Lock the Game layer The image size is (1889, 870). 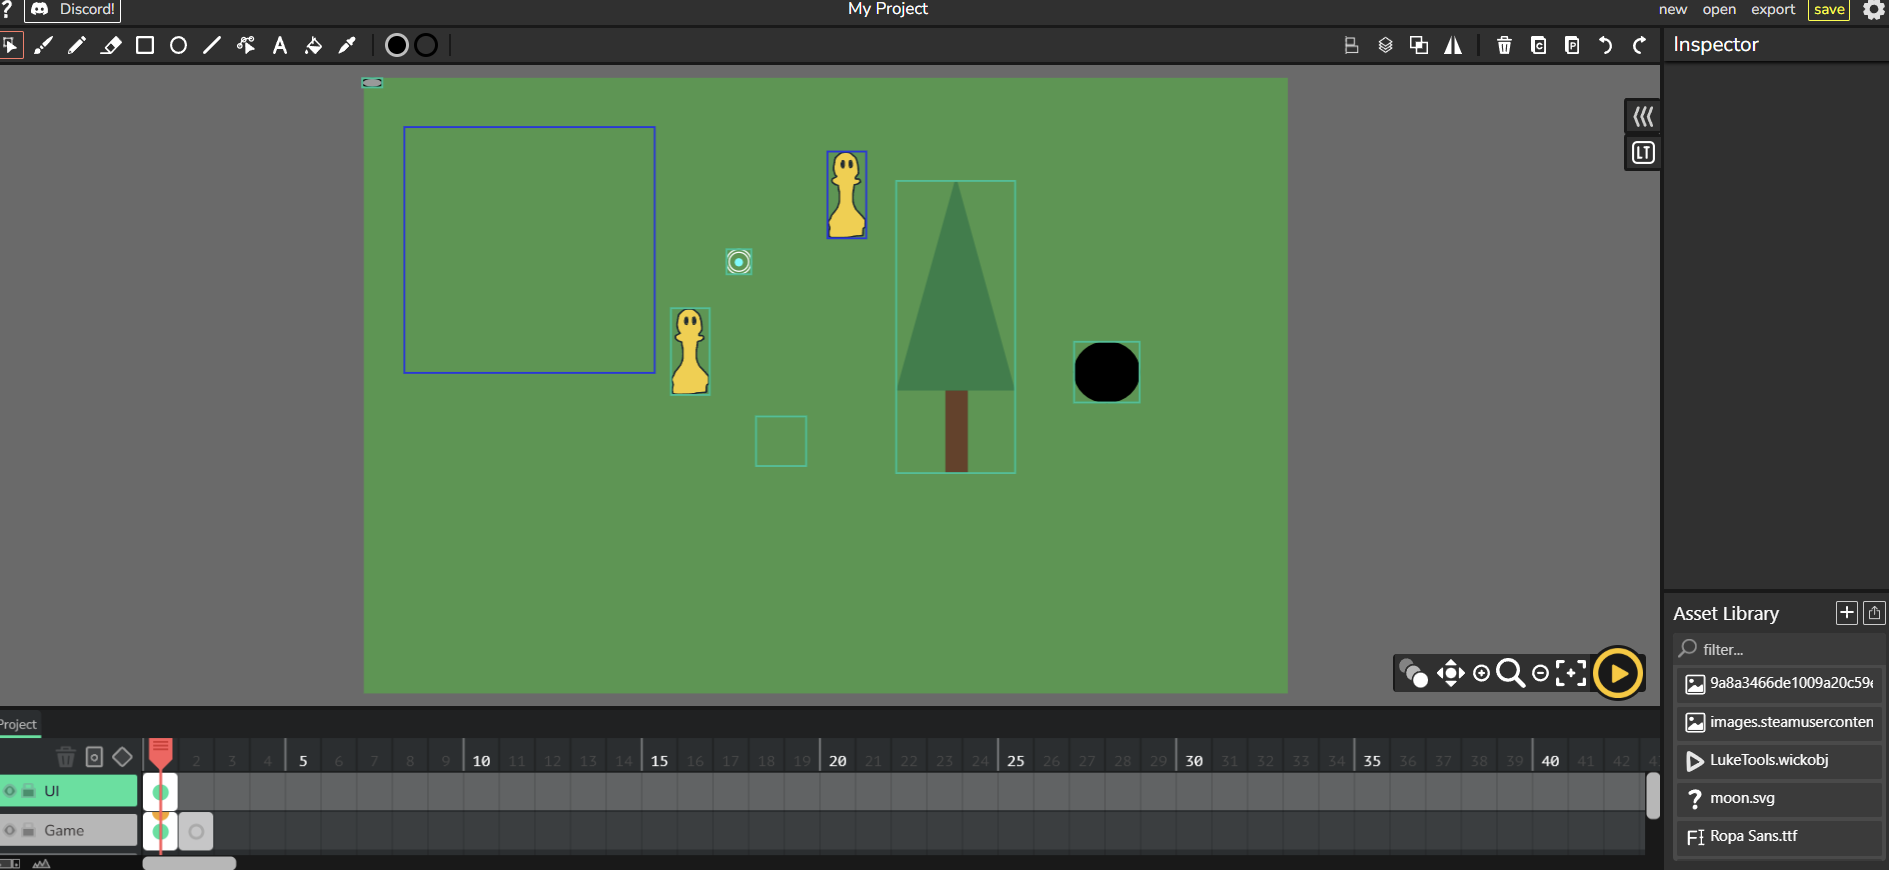tap(29, 830)
